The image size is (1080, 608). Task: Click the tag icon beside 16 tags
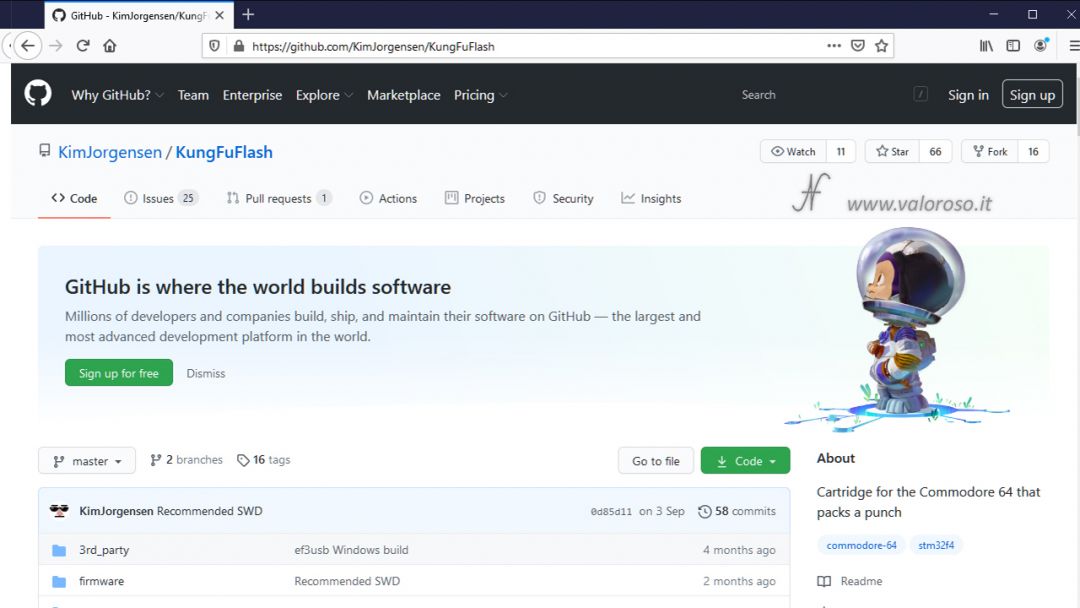[x=242, y=460]
